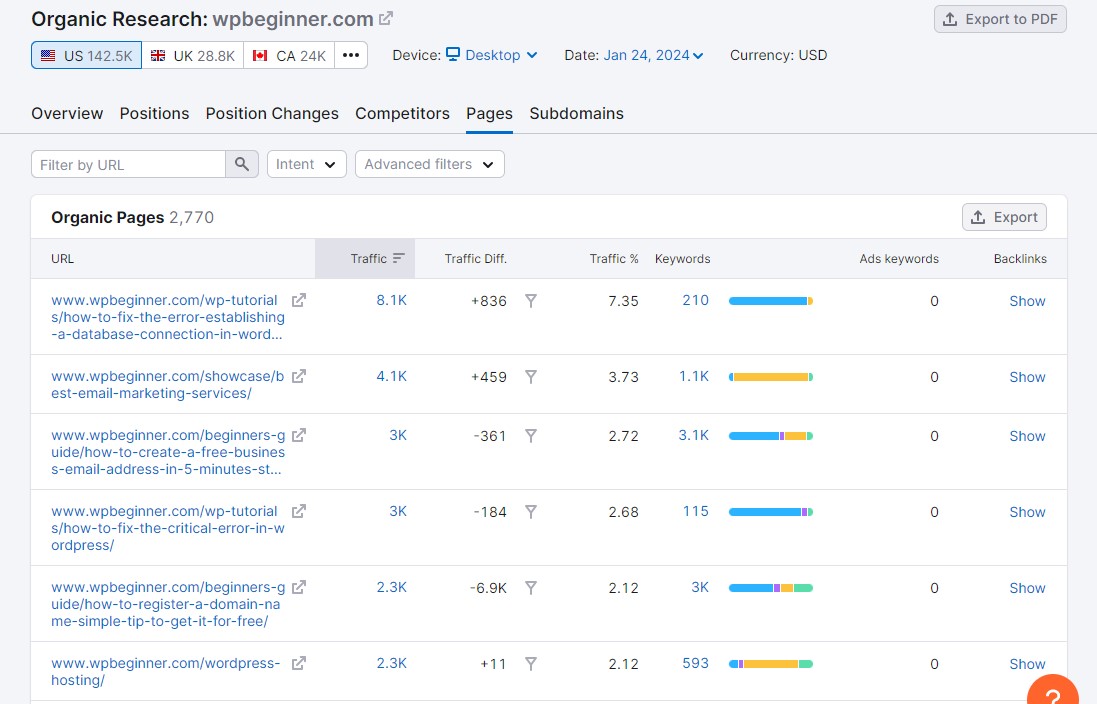Image resolution: width=1097 pixels, height=704 pixels.
Task: Open the best-email-marketing-services showcase URL
Action: click(x=168, y=385)
